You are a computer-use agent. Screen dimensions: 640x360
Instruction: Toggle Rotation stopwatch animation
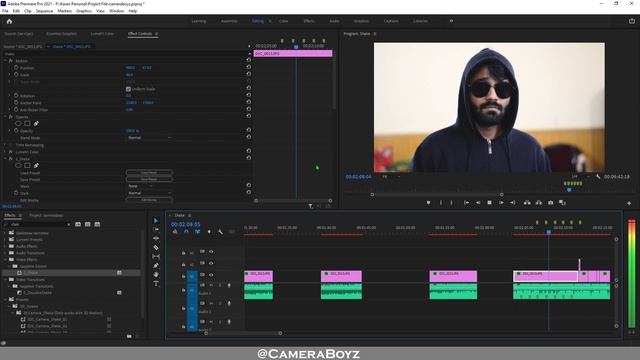pyautogui.click(x=16, y=96)
